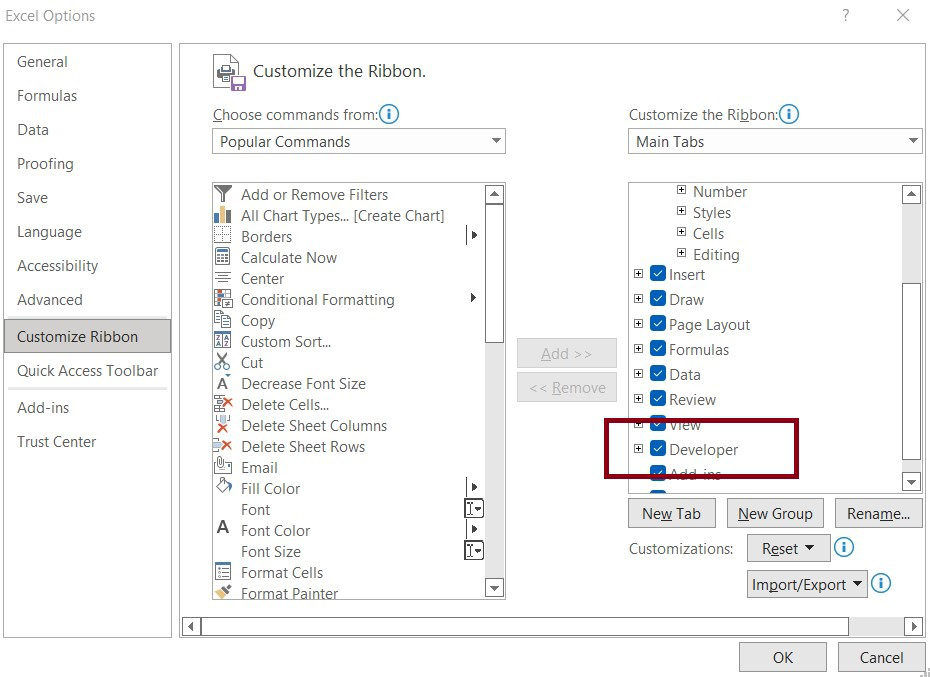
Task: Click the Borders grid icon
Action: point(222,236)
